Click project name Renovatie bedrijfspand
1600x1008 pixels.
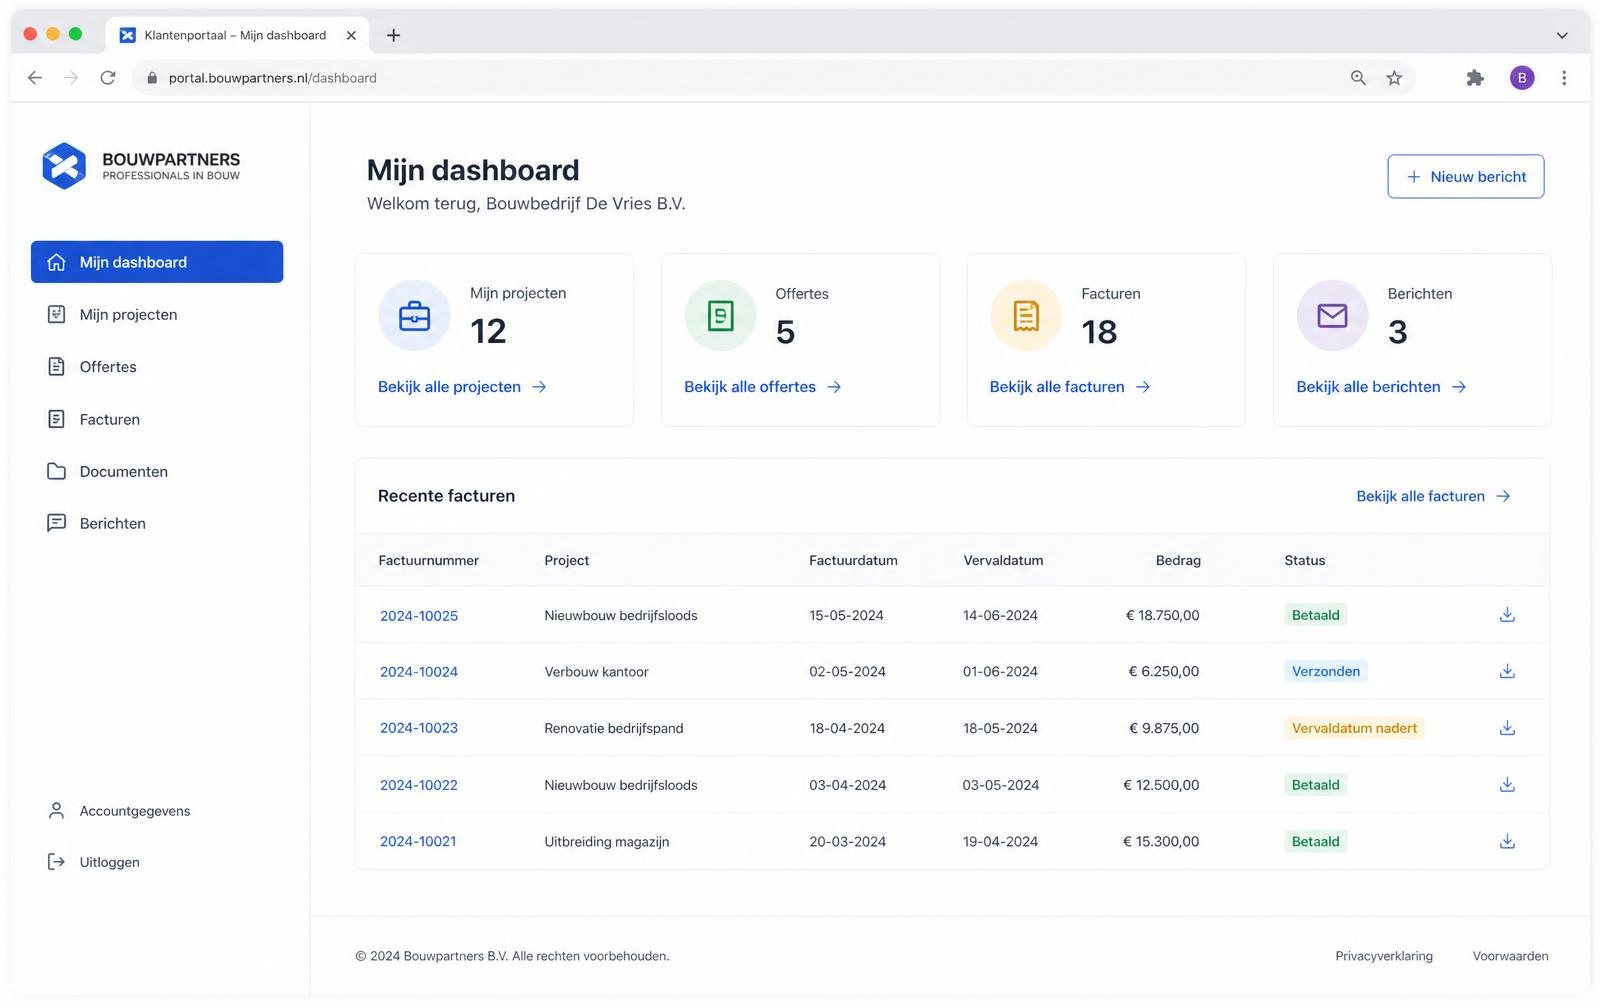coord(614,728)
